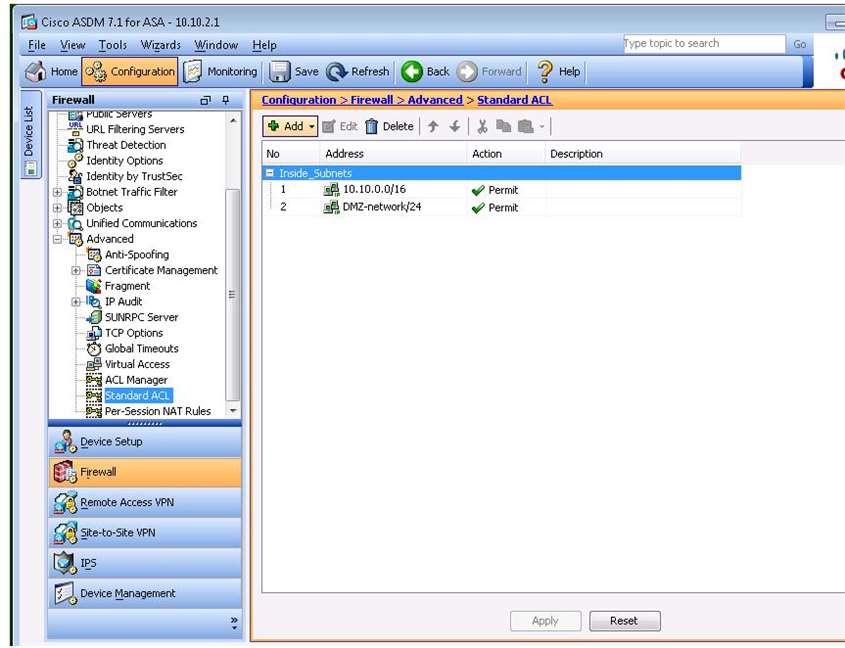The width and height of the screenshot is (845, 648).
Task: Expand the Certificate Management tree node
Action: click(x=77, y=271)
